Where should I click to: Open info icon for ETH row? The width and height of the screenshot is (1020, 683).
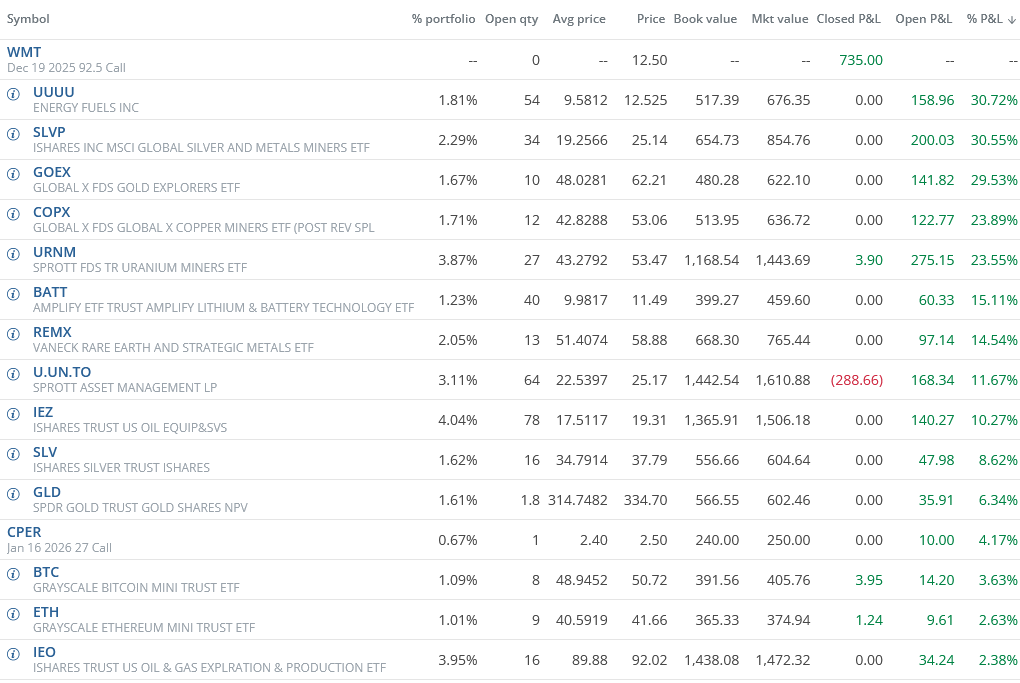[x=13, y=614]
